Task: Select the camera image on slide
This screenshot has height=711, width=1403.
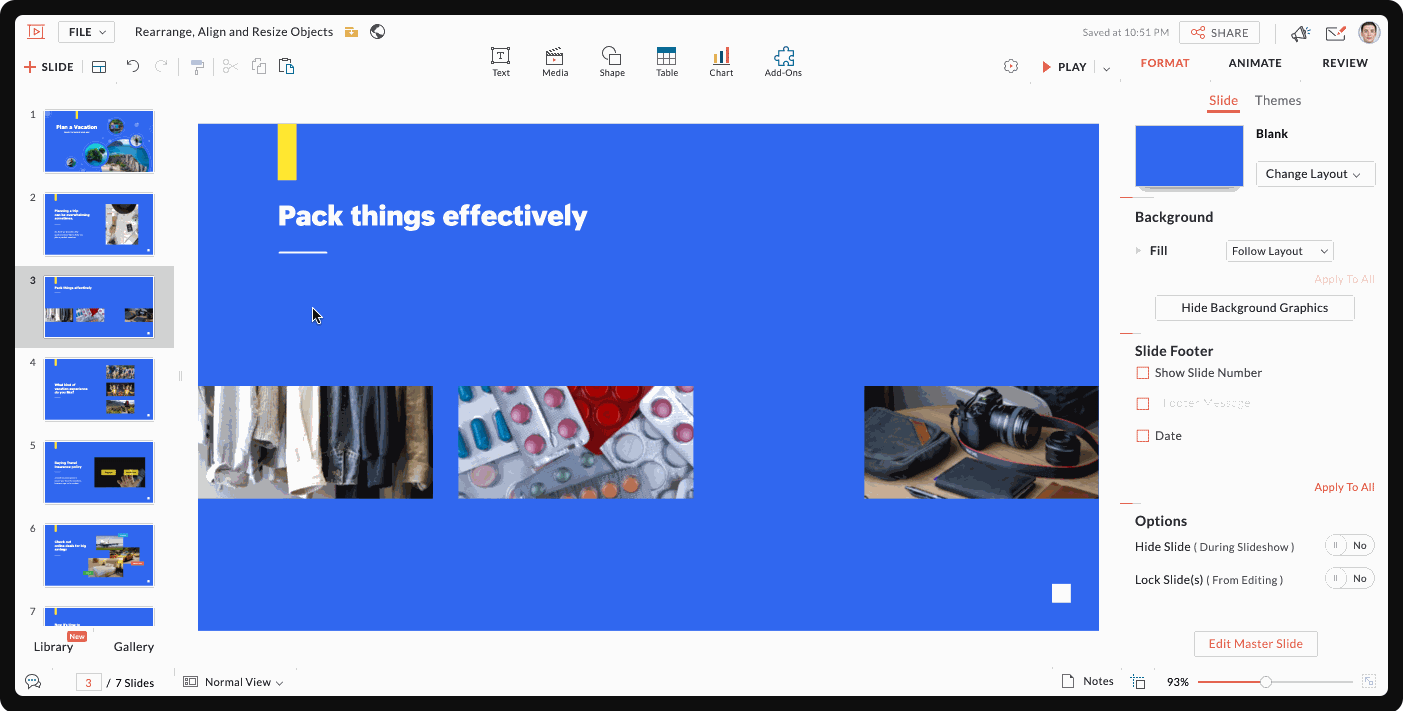Action: (x=981, y=442)
